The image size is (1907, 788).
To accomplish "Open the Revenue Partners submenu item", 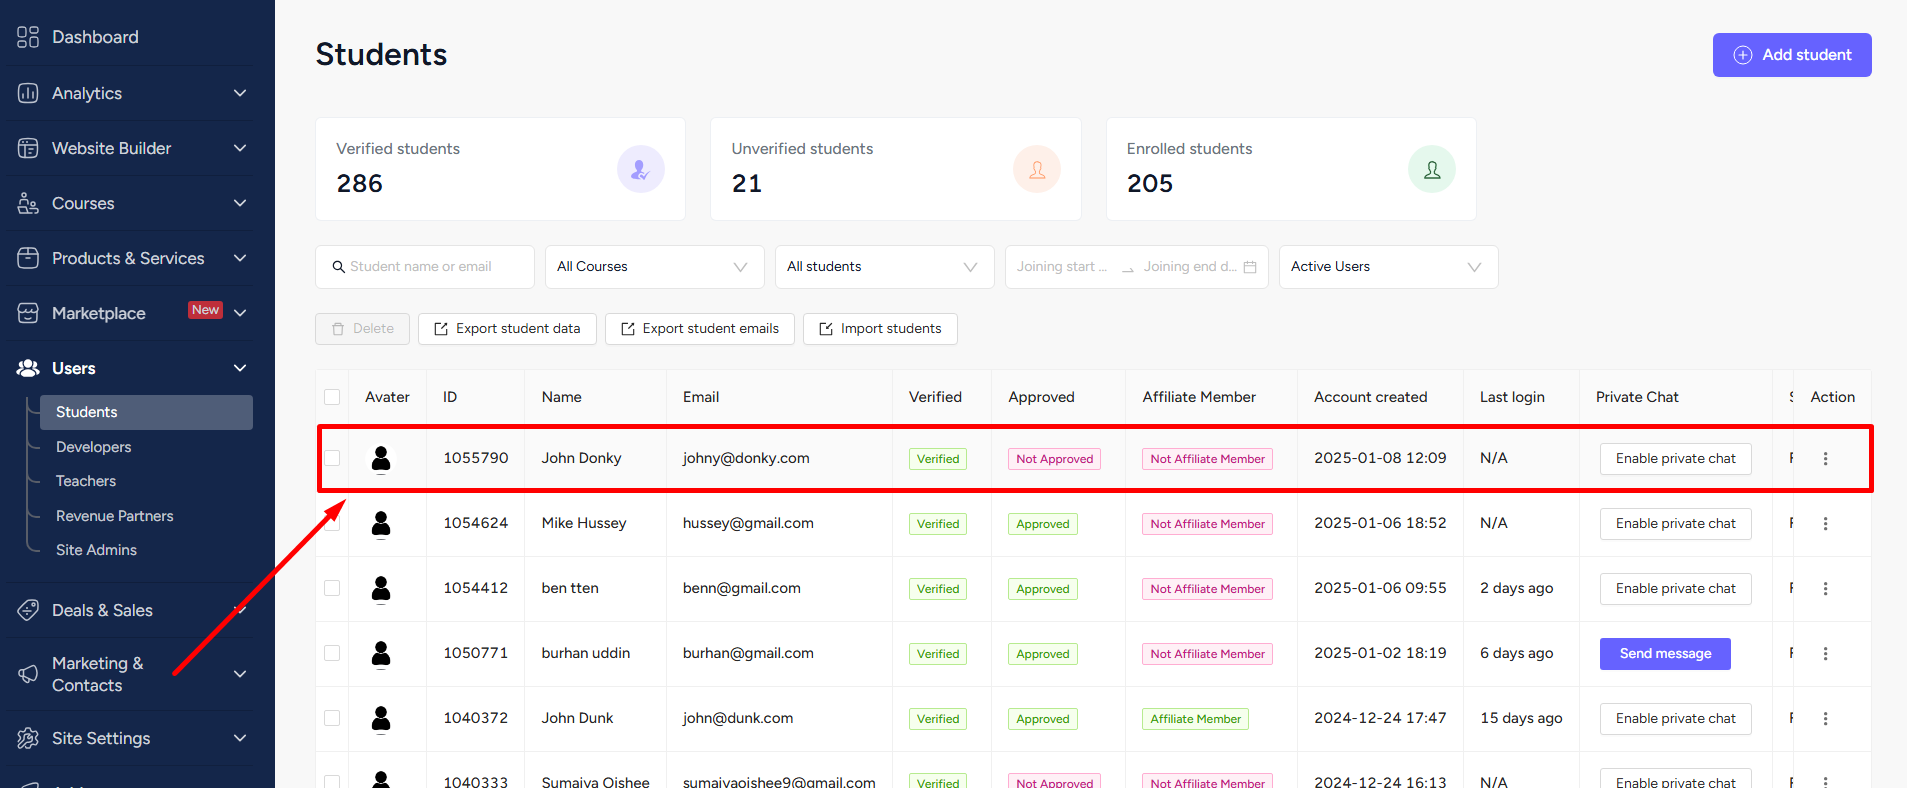I will (115, 516).
